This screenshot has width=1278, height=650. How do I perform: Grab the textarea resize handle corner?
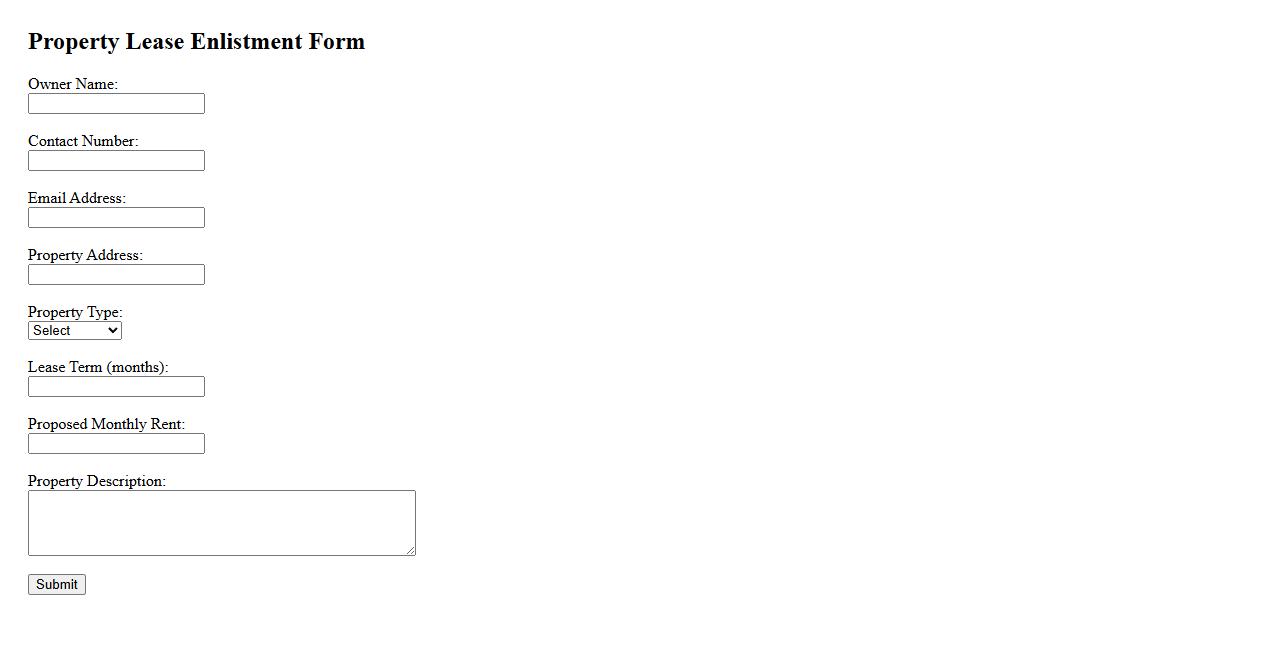pos(410,550)
